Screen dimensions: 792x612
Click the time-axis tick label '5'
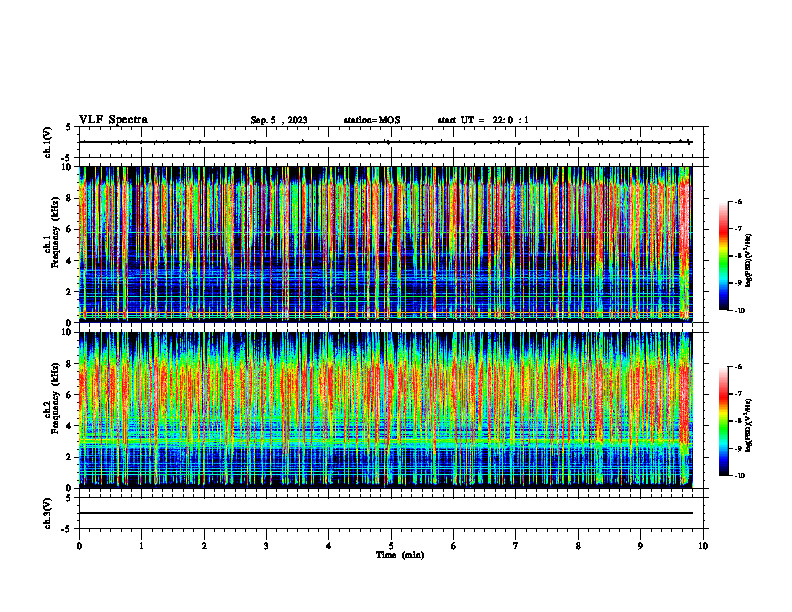click(x=391, y=546)
